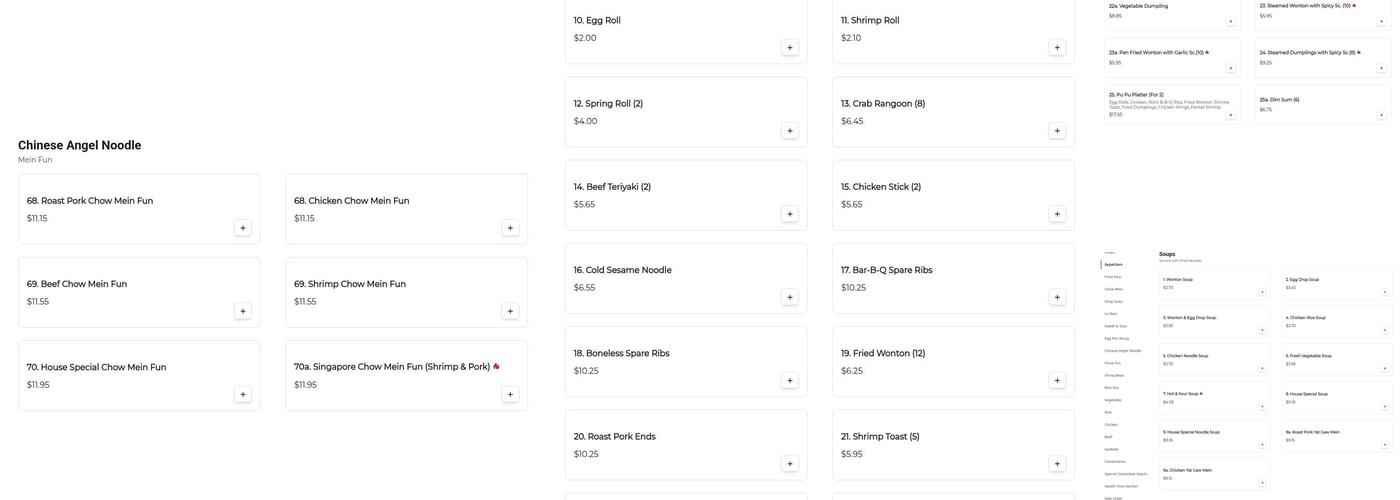Add 21. Shrimp Toast (5) via plus icon
The image size is (1400, 500).
point(1056,464)
